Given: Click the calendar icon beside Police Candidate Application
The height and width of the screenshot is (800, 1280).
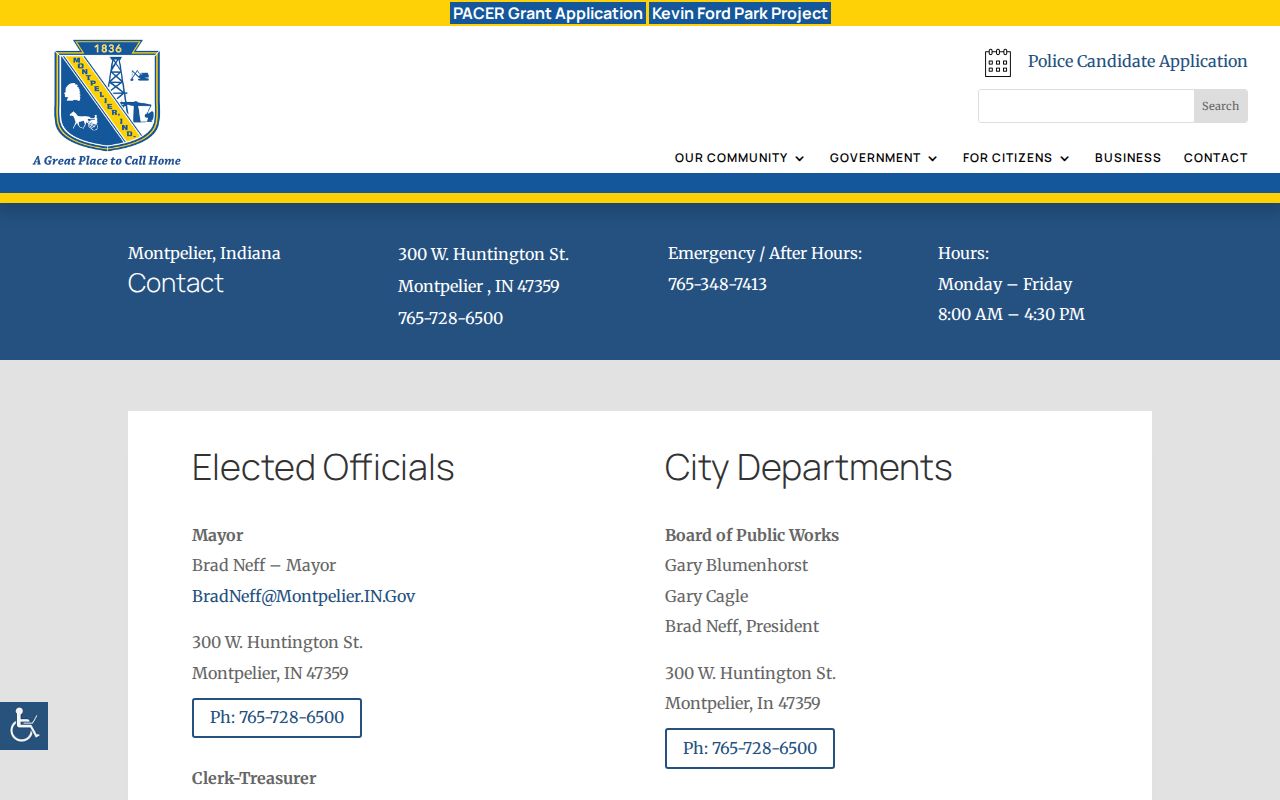Looking at the screenshot, I should (x=998, y=62).
